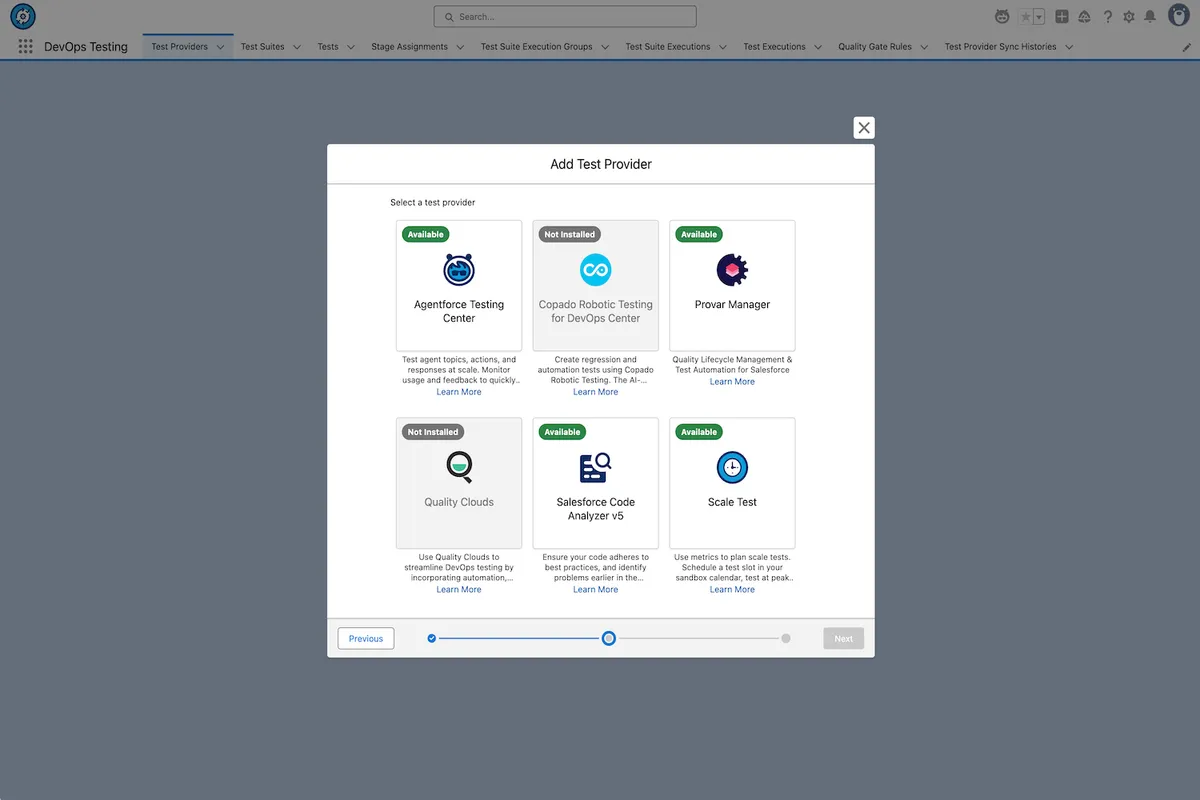
Task: Select the Agentforce Testing Center provider card
Action: pos(459,285)
